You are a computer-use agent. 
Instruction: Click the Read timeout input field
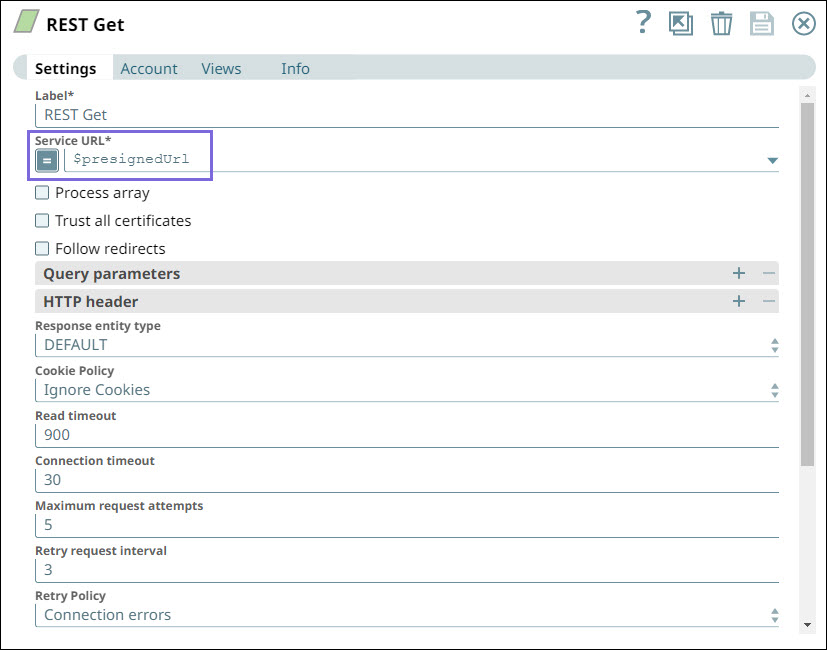point(407,435)
